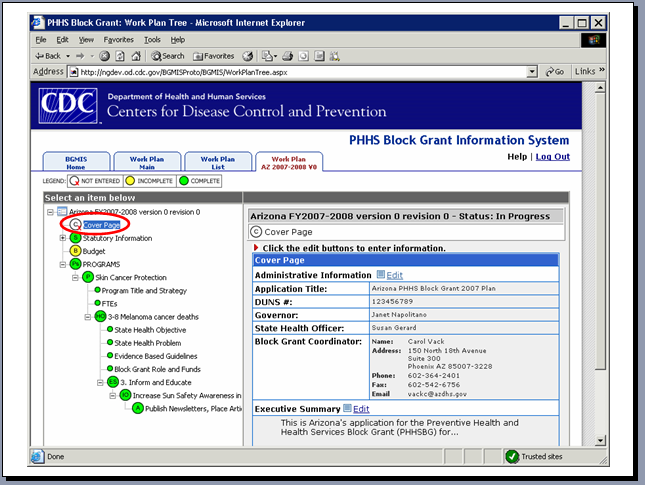
Task: Collapse the Skin Cancer Protection node
Action: pyautogui.click(x=75, y=278)
